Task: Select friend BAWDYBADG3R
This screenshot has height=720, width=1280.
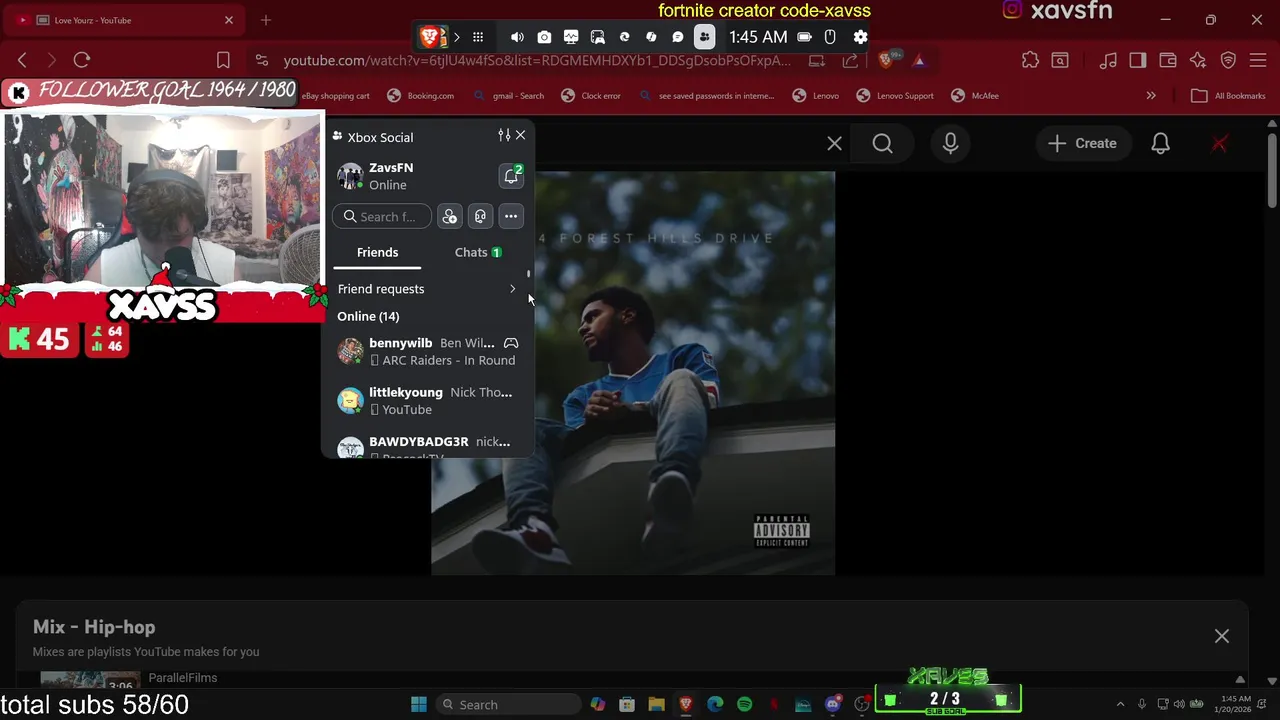Action: pyautogui.click(x=428, y=447)
